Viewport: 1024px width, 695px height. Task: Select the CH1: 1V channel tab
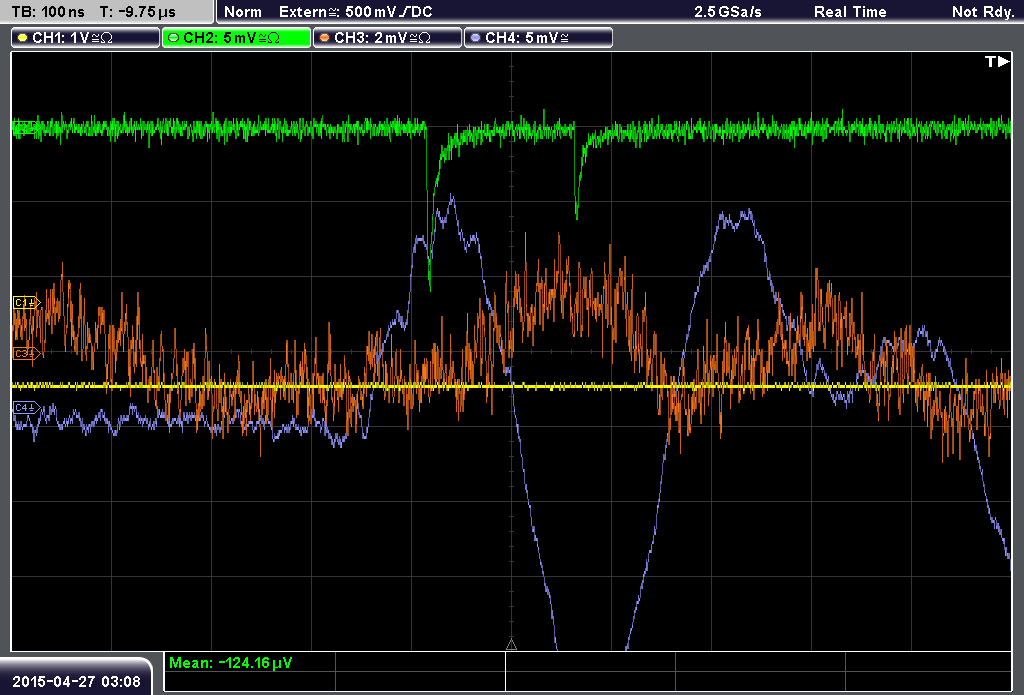pos(86,38)
